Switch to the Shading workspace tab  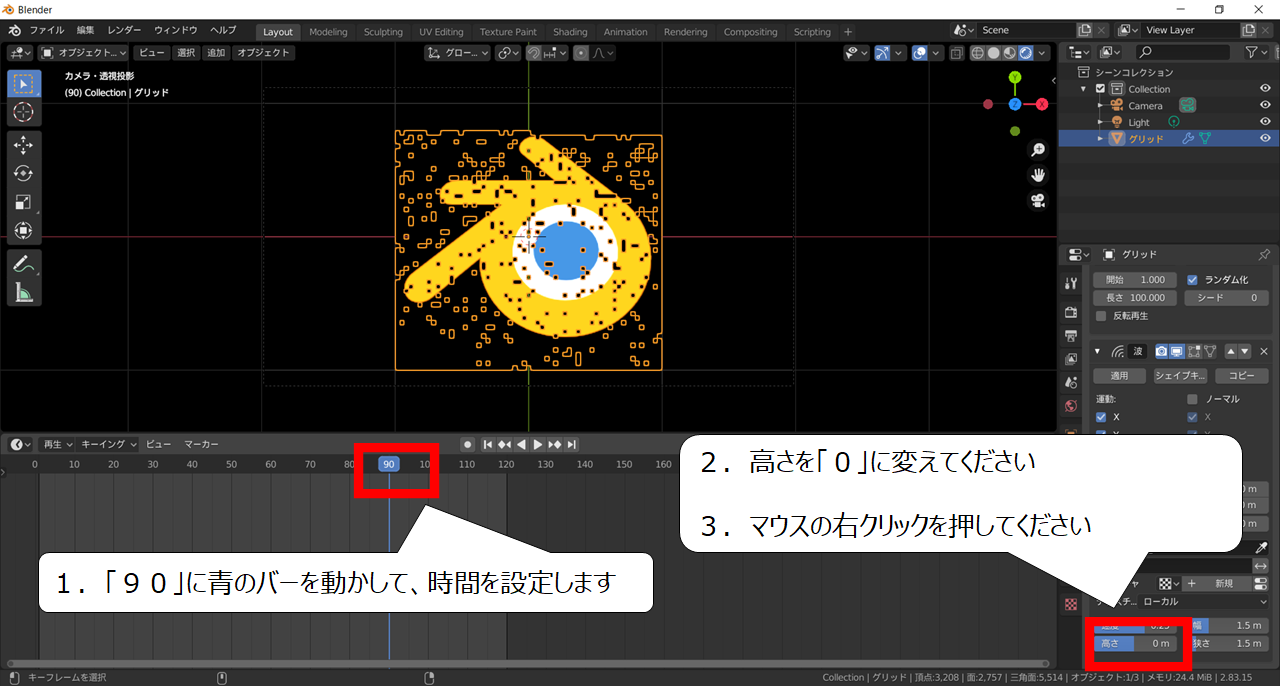pyautogui.click(x=570, y=32)
